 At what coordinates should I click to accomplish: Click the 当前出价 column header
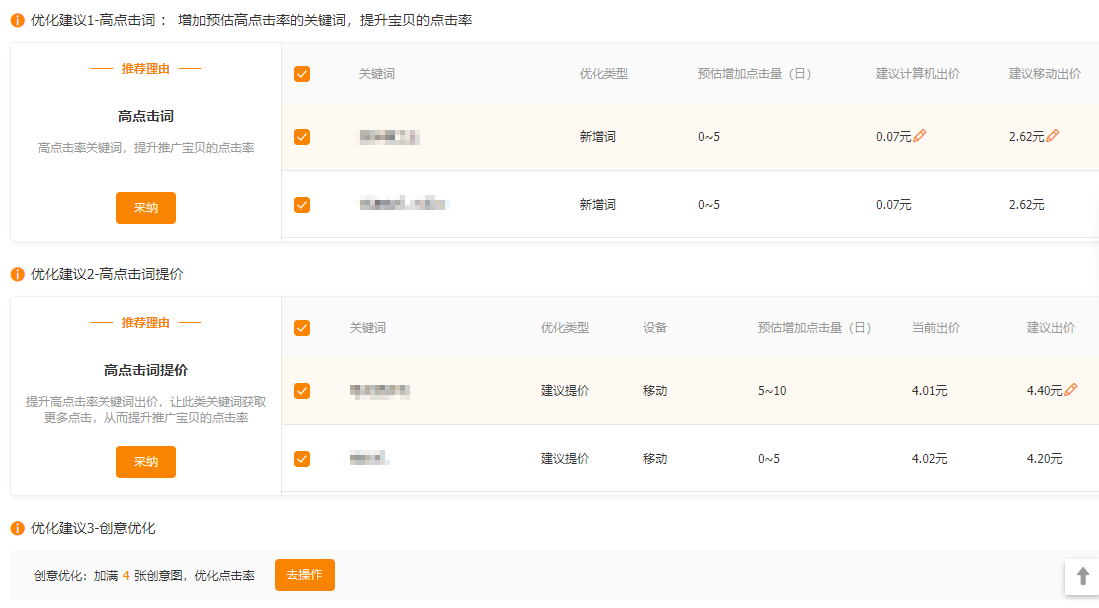[935, 328]
